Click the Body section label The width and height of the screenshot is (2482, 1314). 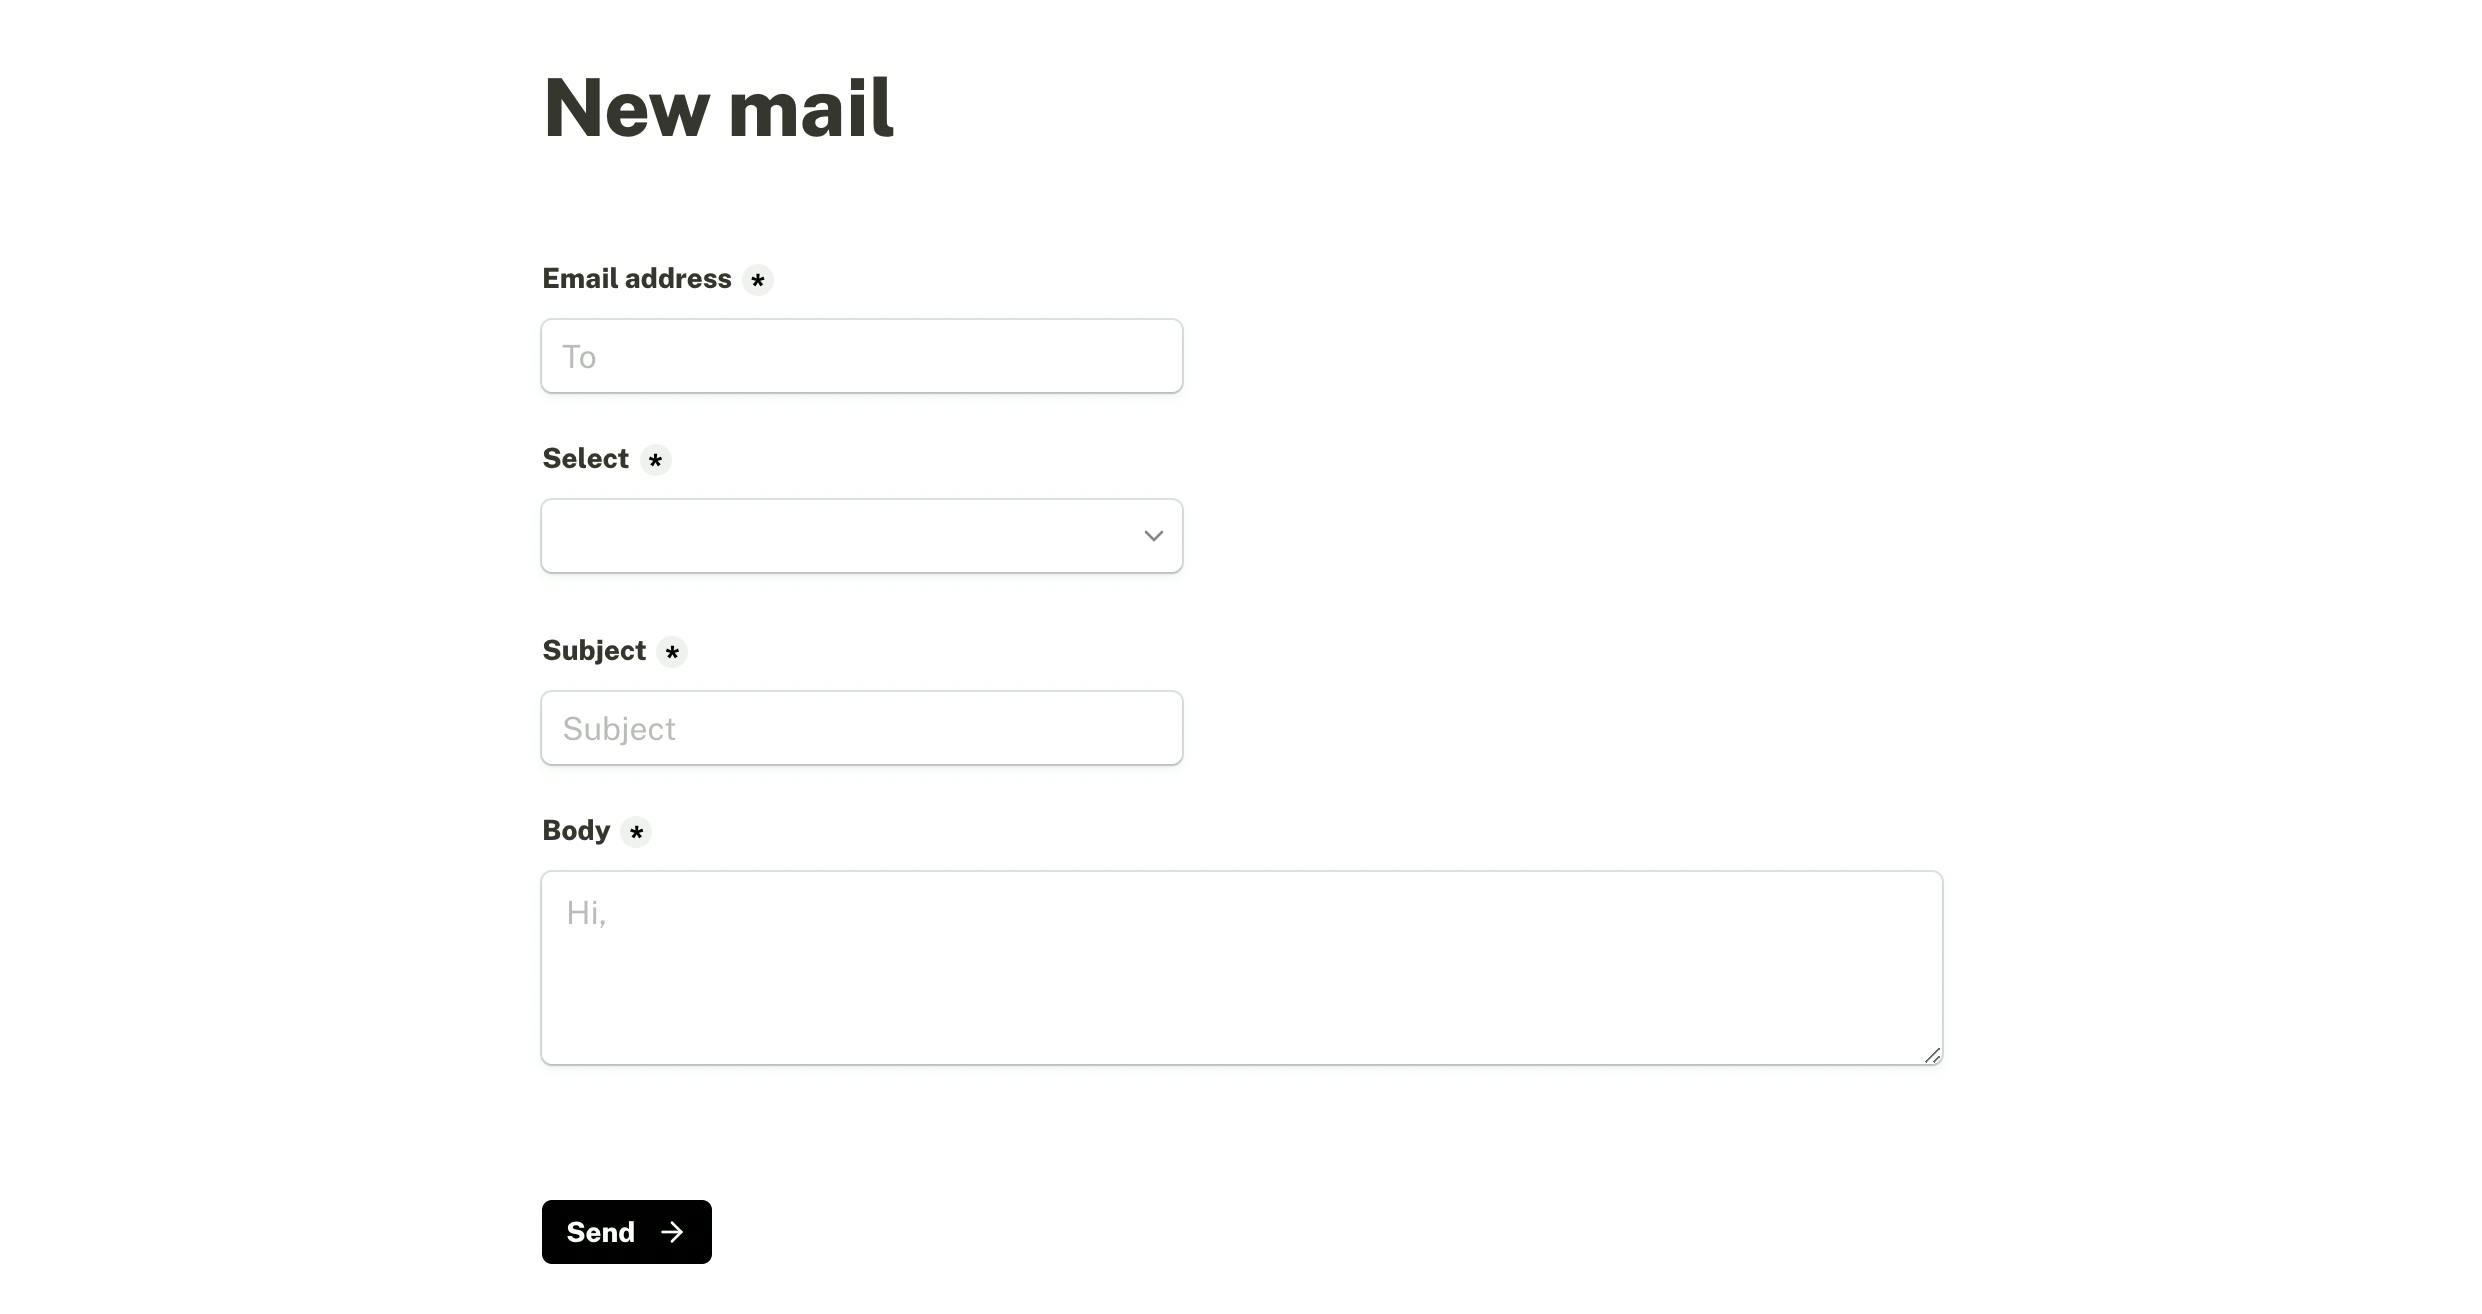coord(575,831)
